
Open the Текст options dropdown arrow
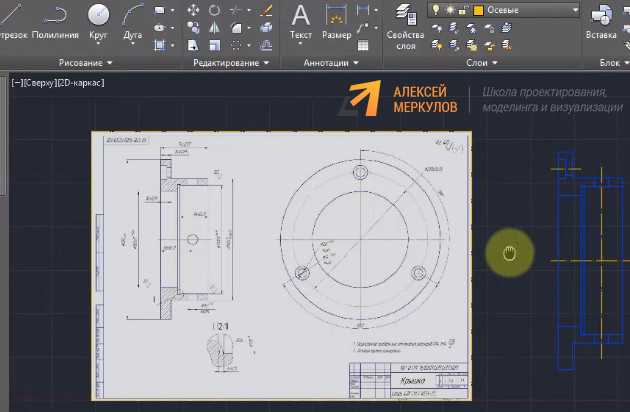pos(301,43)
